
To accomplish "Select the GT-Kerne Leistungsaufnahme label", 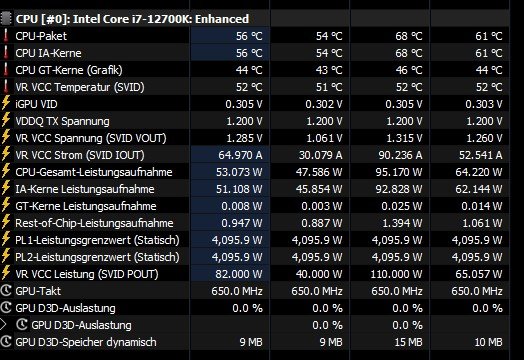I will tap(86, 206).
